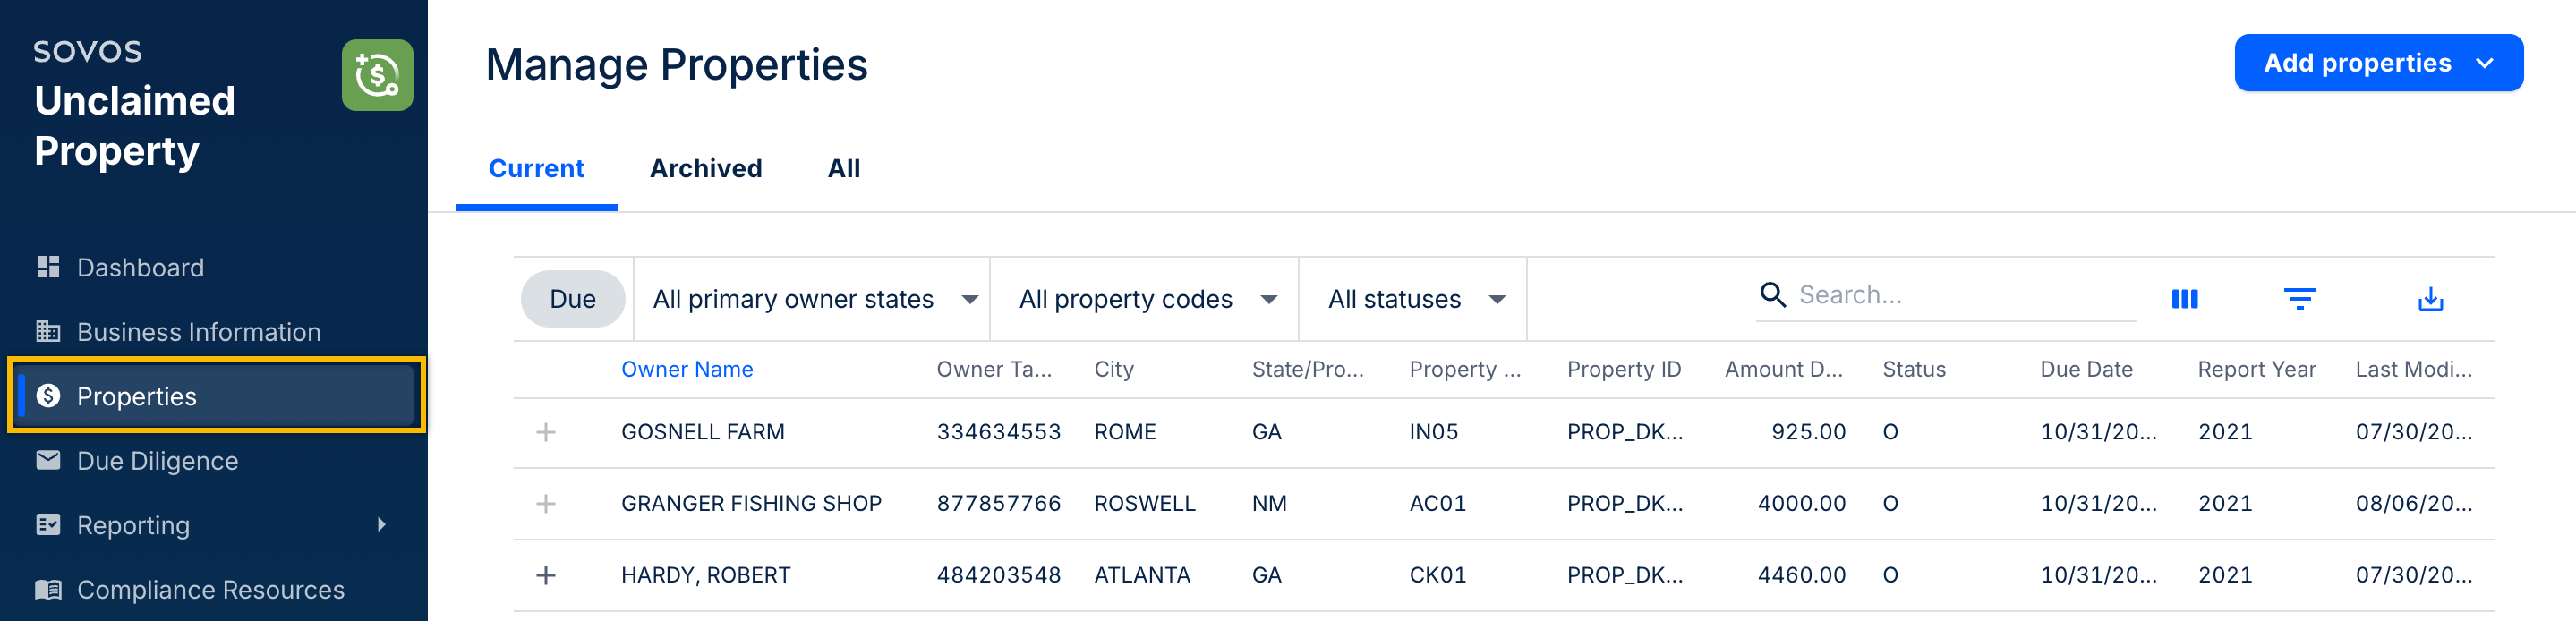2576x621 pixels.
Task: Open Due Diligence from the sidebar
Action: point(157,461)
